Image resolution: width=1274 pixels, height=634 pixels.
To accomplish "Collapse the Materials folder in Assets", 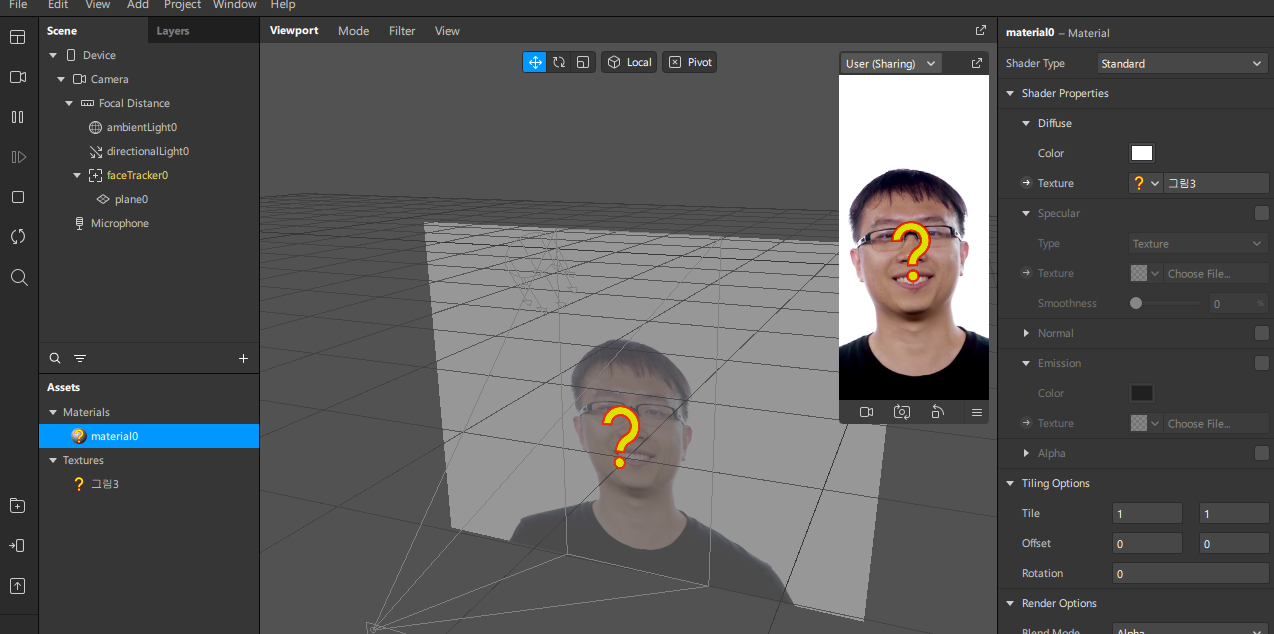I will pos(53,412).
